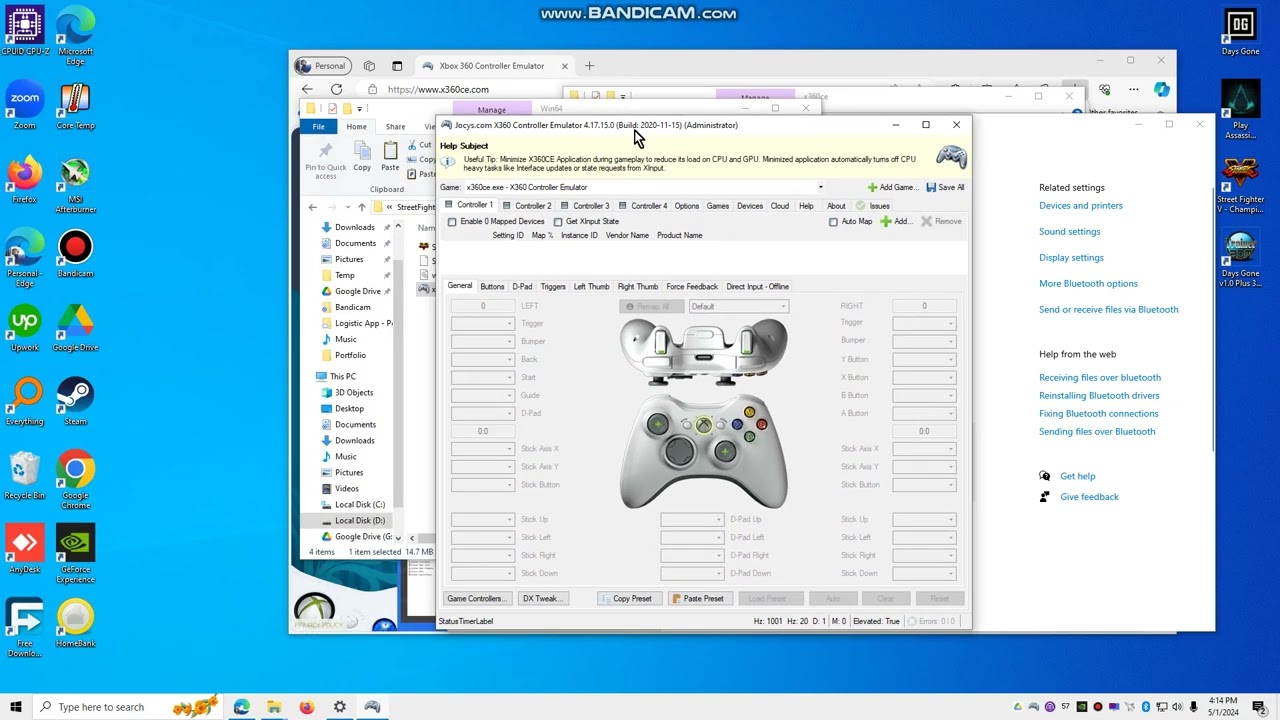1280x720 pixels.
Task: Toggle the Get XInput State checkbox
Action: [558, 222]
